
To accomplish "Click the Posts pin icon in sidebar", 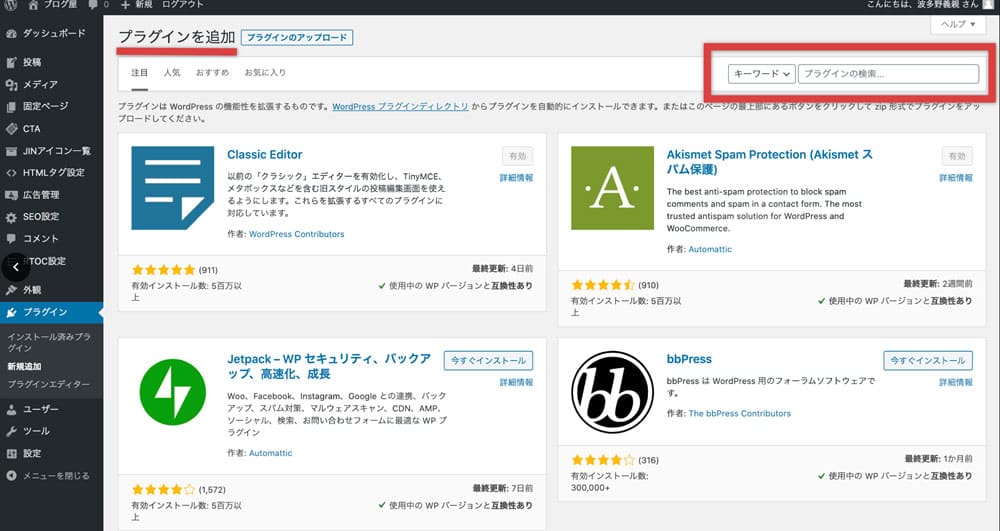I will pos(11,62).
